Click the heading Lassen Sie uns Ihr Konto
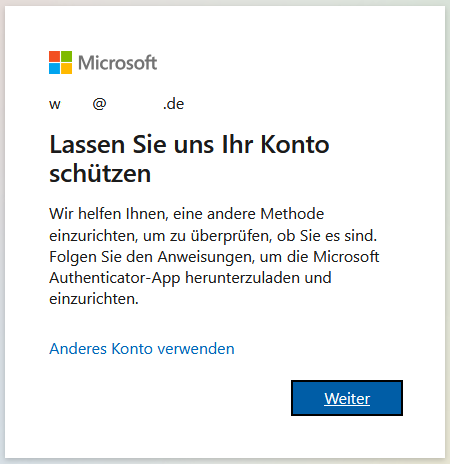 tap(189, 145)
